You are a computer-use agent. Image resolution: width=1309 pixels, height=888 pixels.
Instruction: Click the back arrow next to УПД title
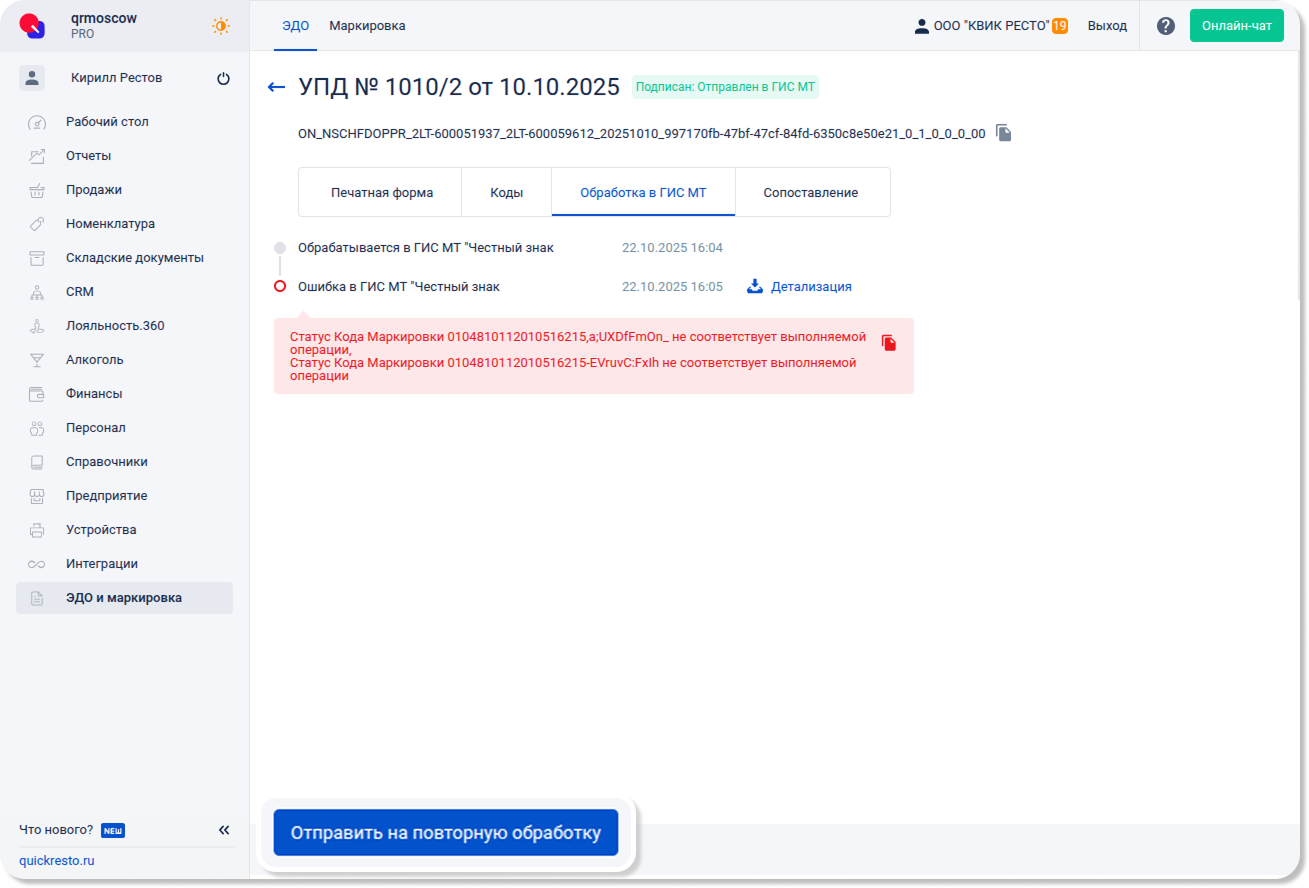click(x=277, y=88)
